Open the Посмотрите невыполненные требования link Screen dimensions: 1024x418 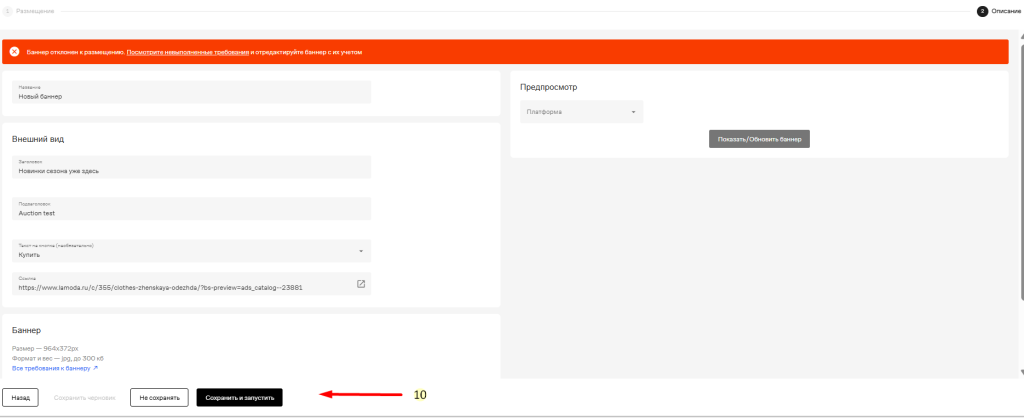[x=188, y=51]
